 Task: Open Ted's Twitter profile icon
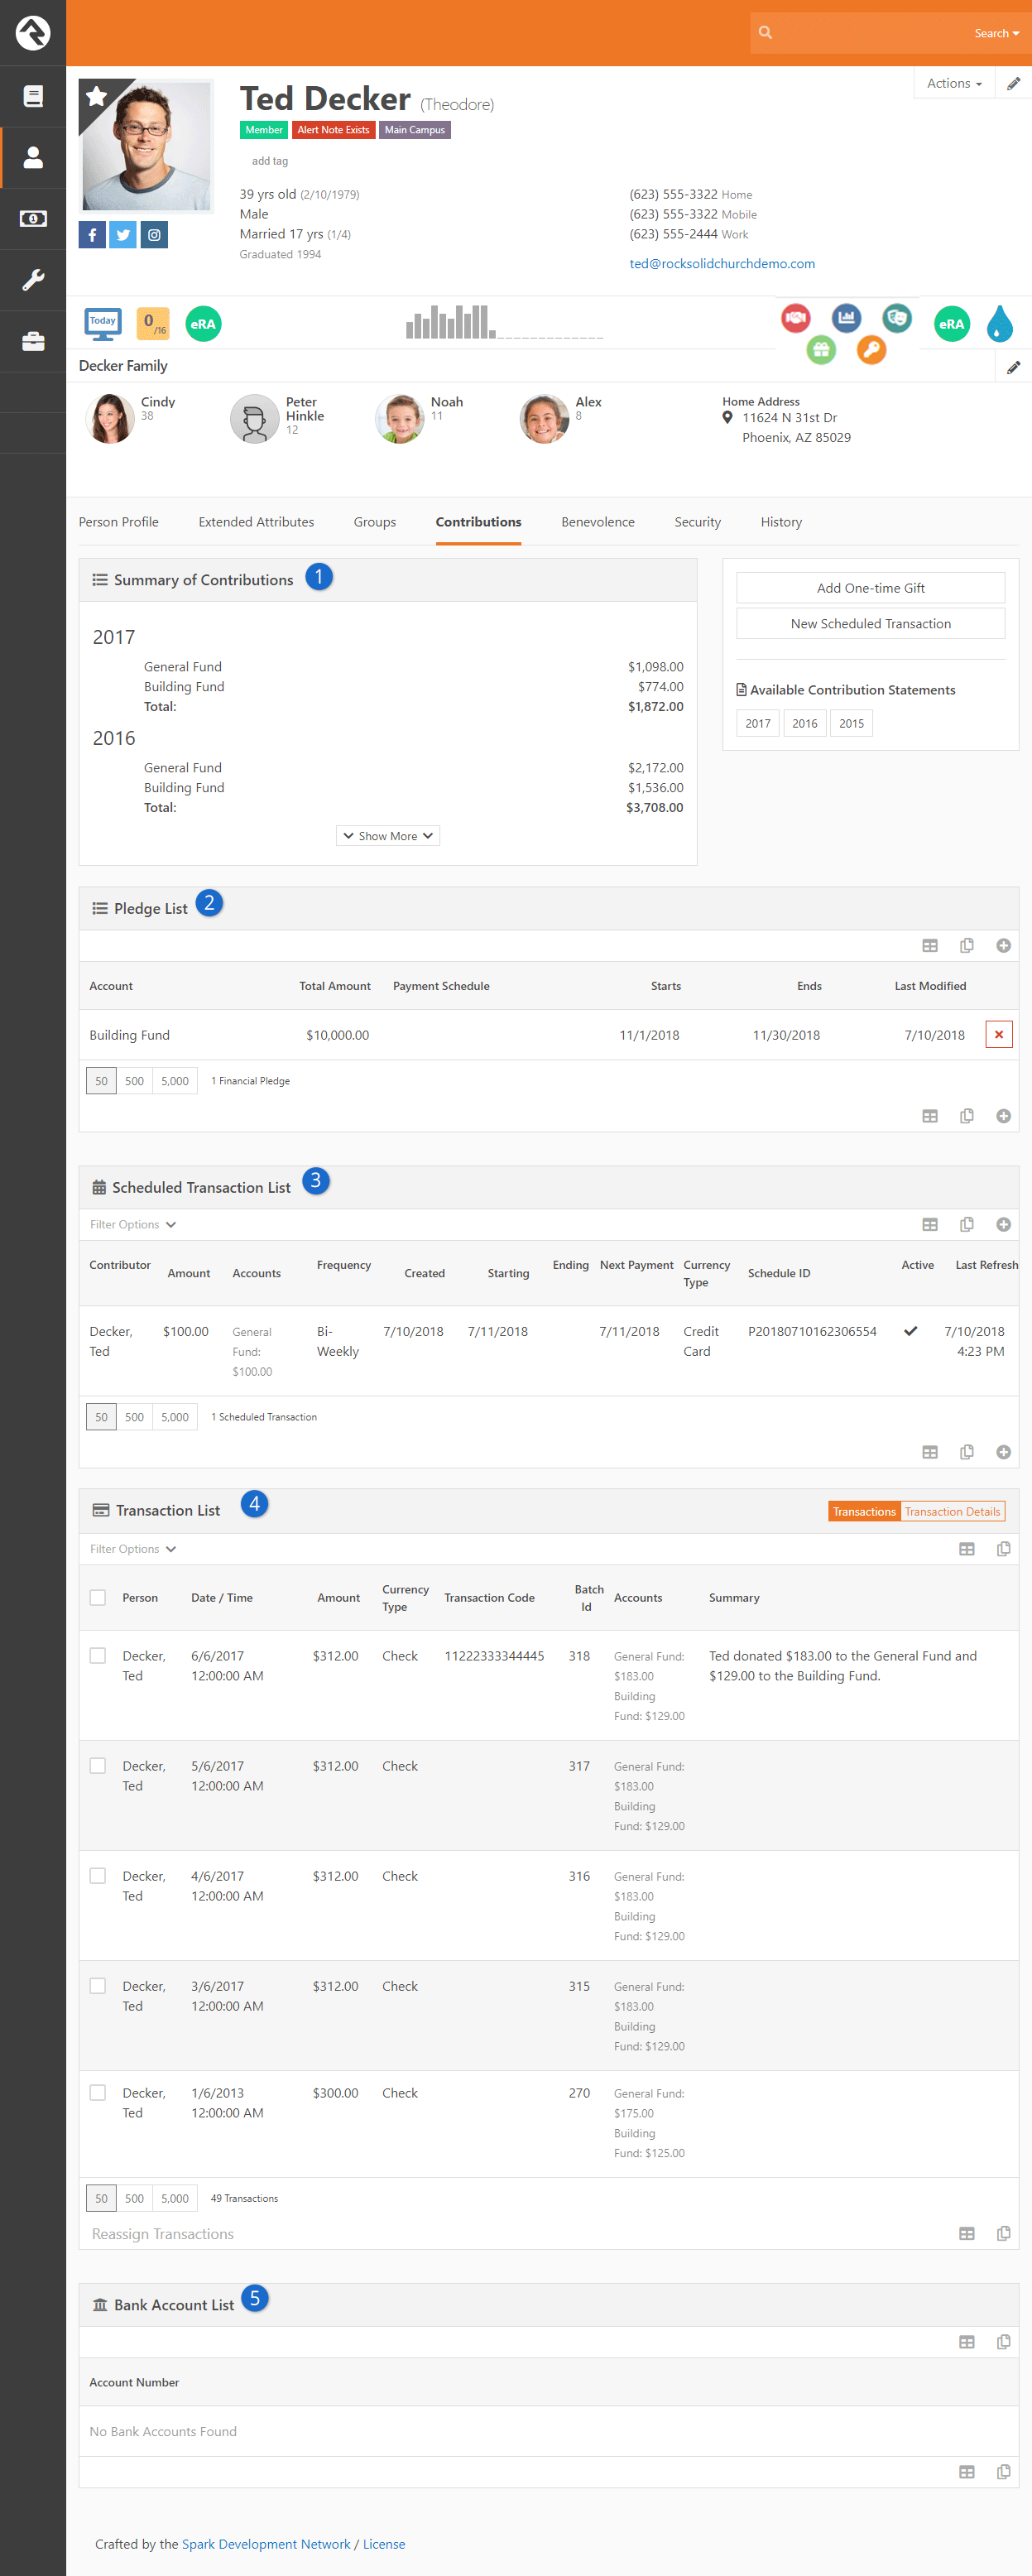123,235
